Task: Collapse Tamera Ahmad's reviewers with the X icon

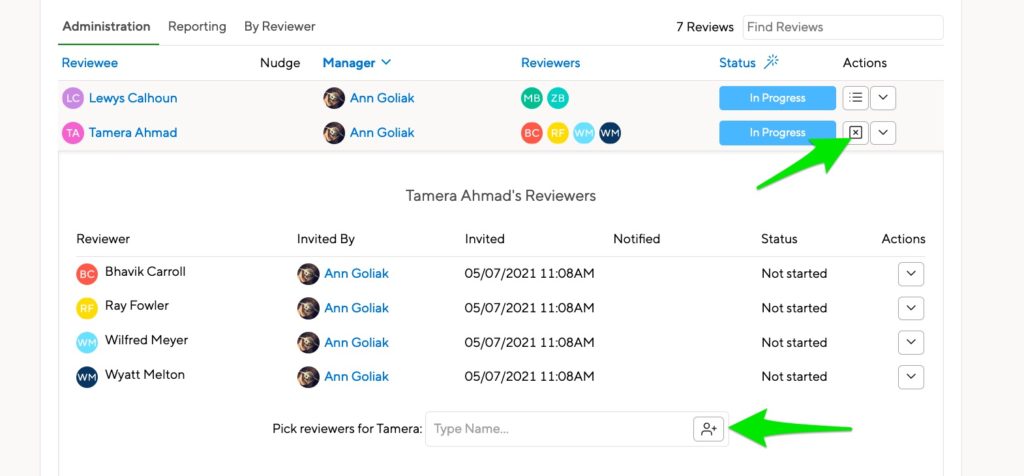Action: (x=856, y=133)
